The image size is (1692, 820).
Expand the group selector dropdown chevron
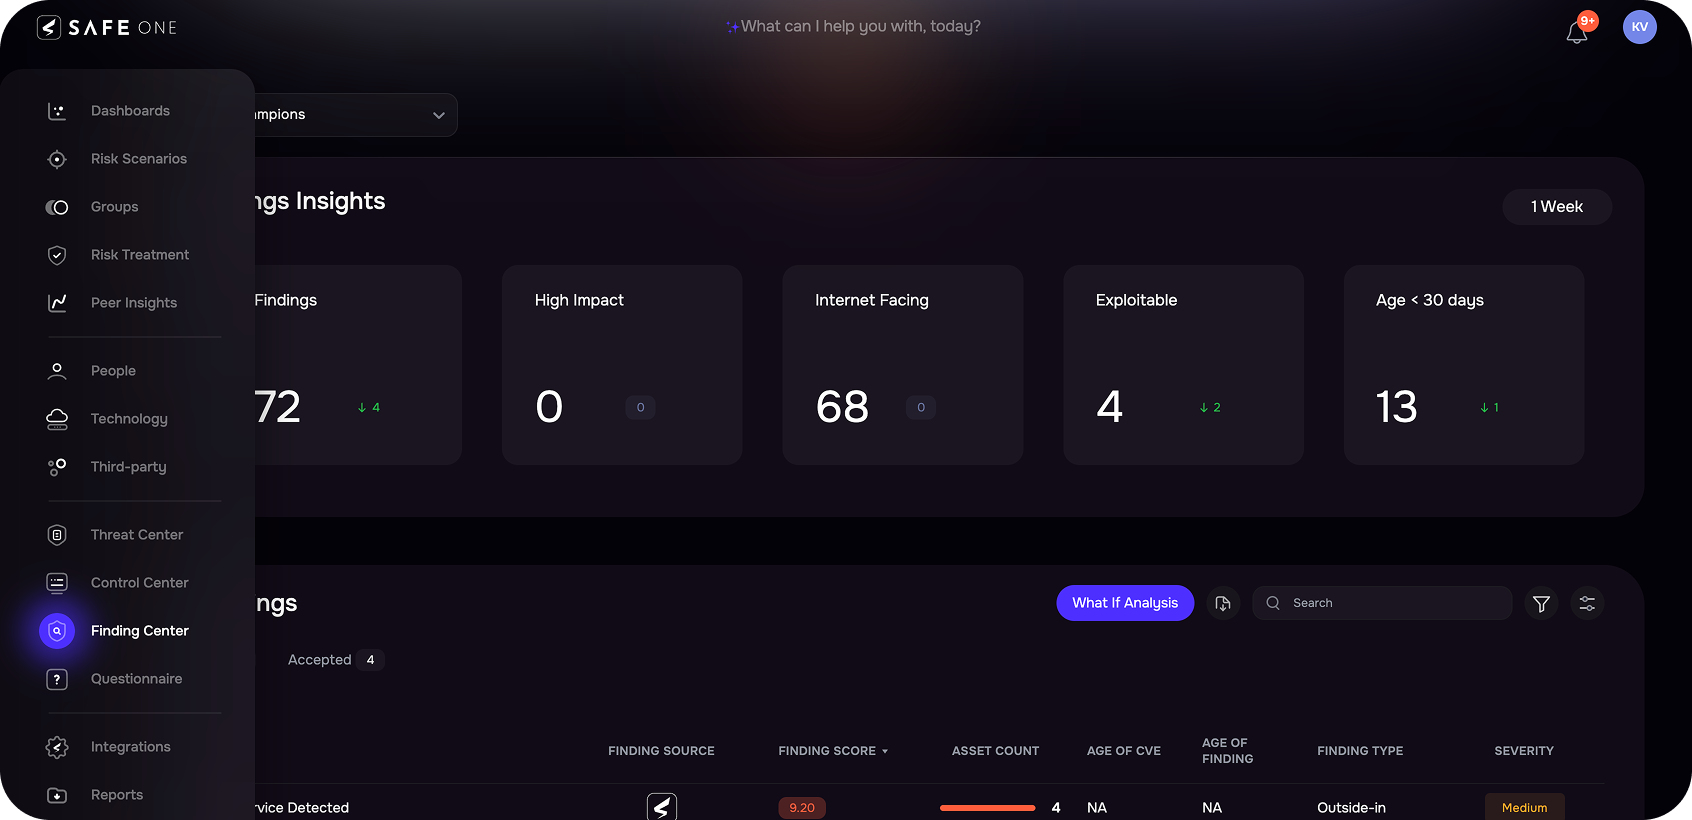(438, 115)
